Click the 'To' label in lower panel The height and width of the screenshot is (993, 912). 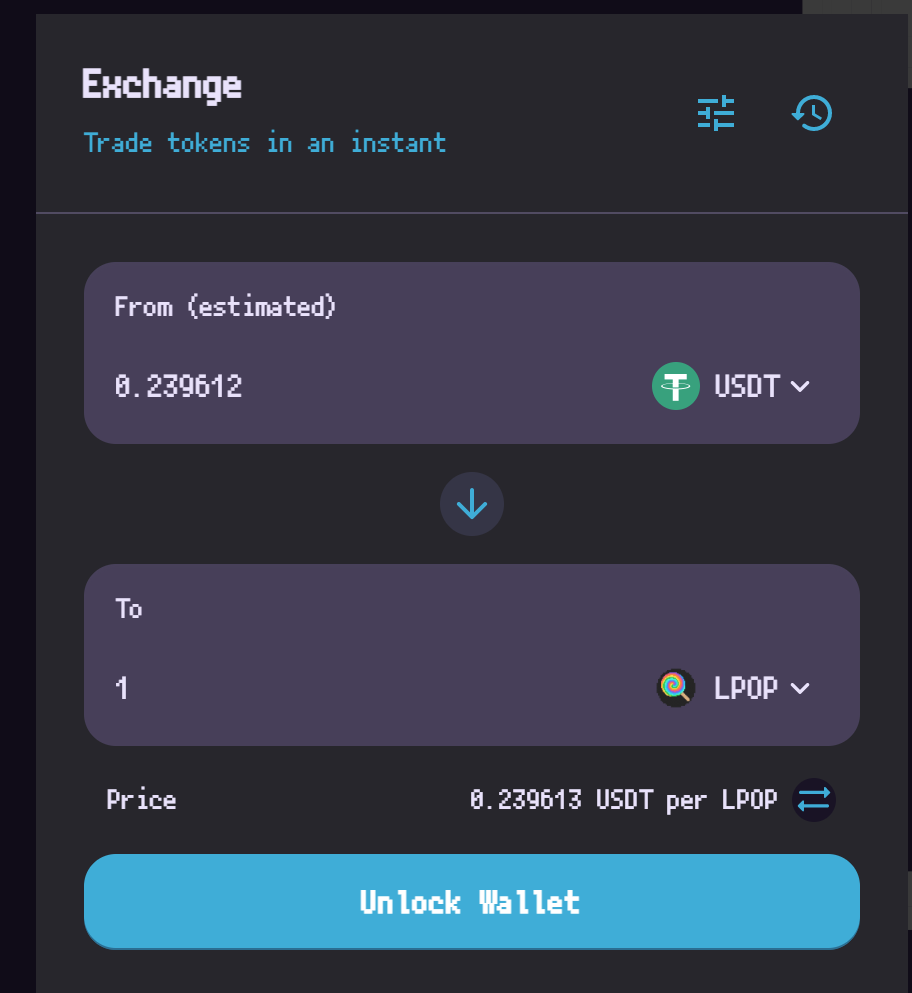click(x=129, y=609)
